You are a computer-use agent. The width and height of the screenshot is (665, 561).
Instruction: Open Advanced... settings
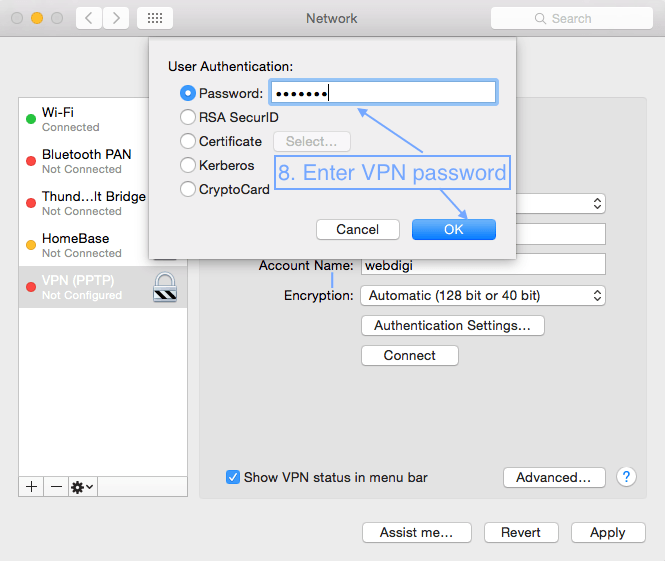click(554, 477)
